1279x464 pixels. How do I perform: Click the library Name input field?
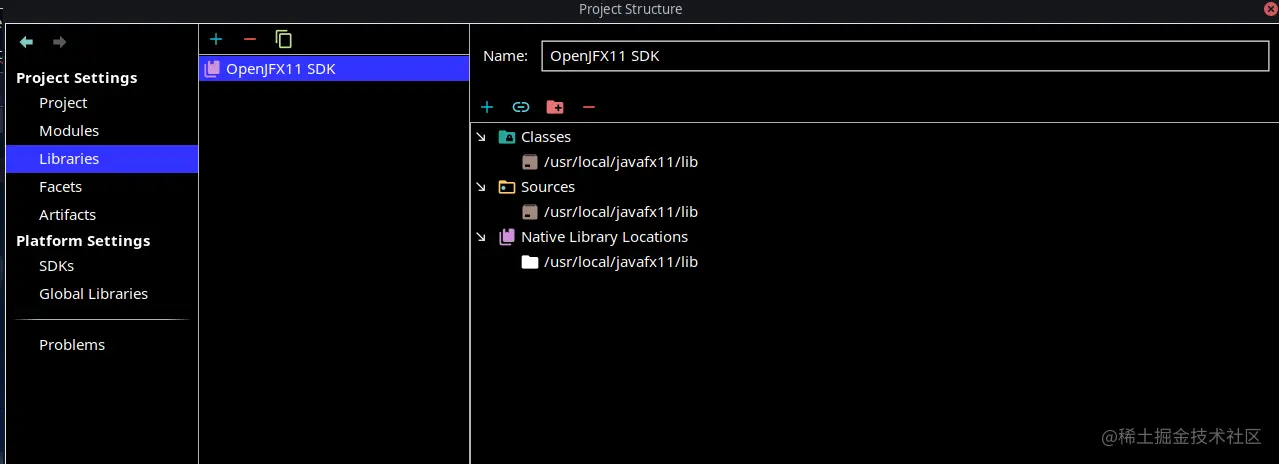point(905,56)
